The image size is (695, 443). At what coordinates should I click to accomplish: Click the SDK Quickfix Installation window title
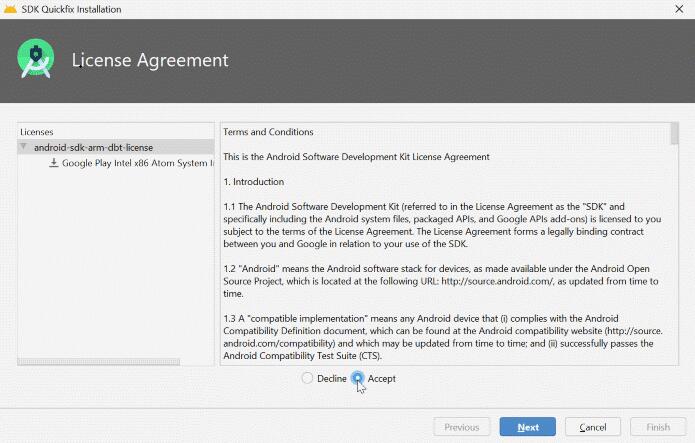[71, 9]
